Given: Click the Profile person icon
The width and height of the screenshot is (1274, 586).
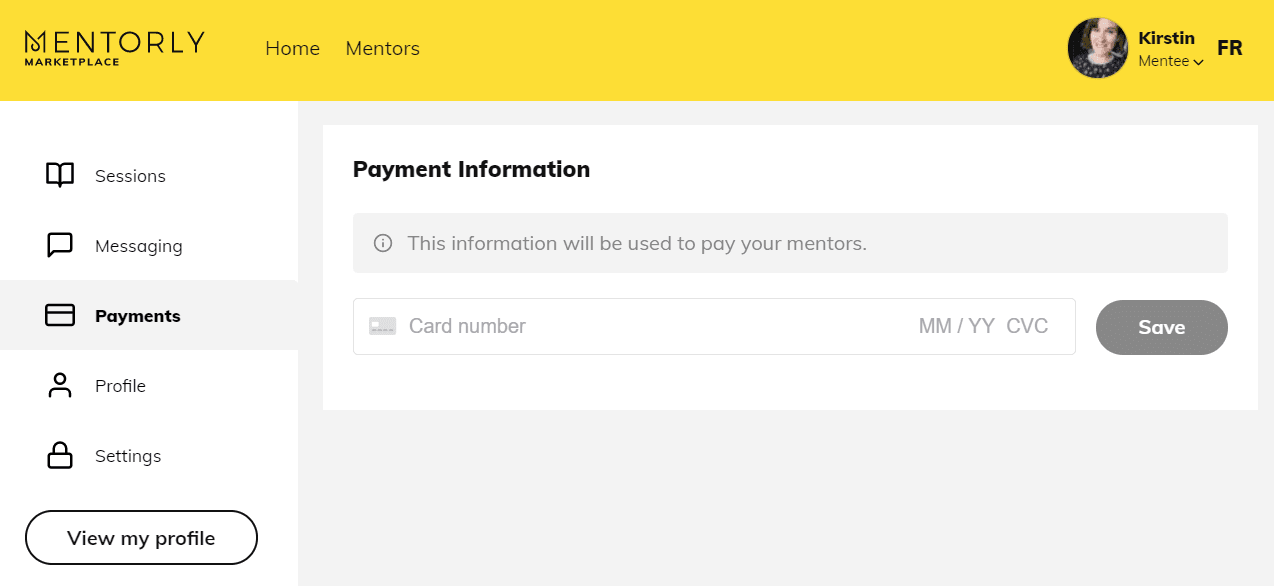Looking at the screenshot, I should click(60, 386).
